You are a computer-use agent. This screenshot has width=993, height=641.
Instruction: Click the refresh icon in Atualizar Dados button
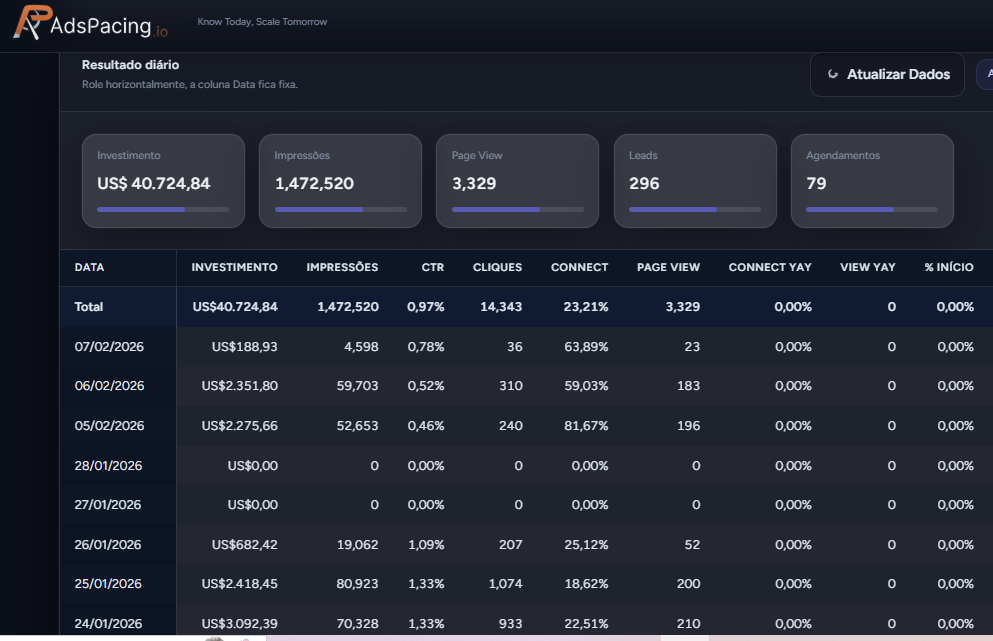834,74
